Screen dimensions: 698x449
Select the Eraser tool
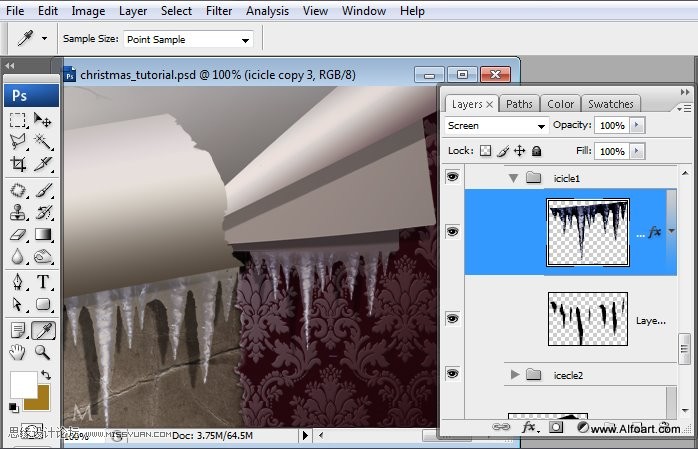18,235
